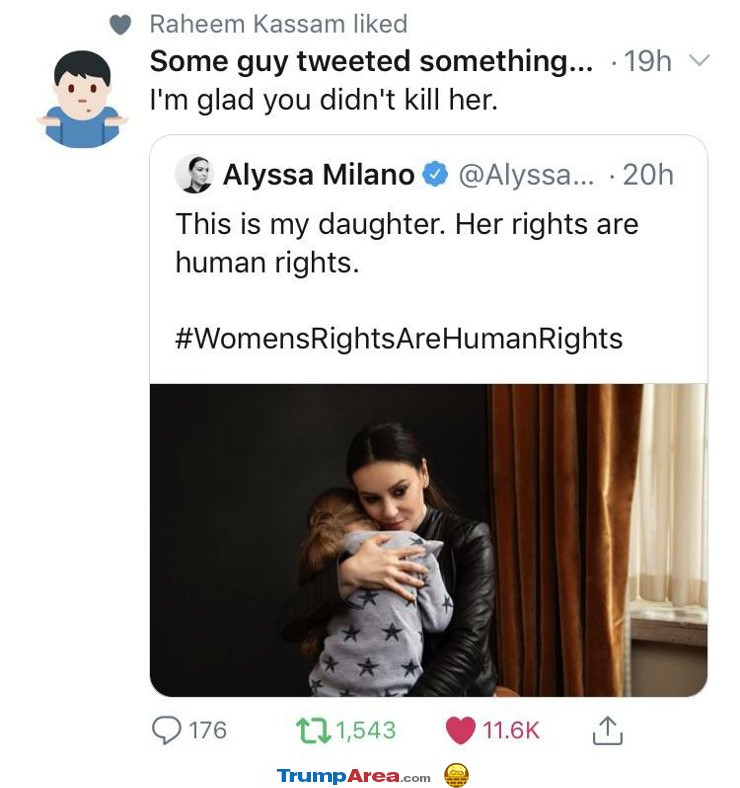The image size is (740, 788).
Task: Click the reply speech bubble icon
Action: [x=166, y=730]
